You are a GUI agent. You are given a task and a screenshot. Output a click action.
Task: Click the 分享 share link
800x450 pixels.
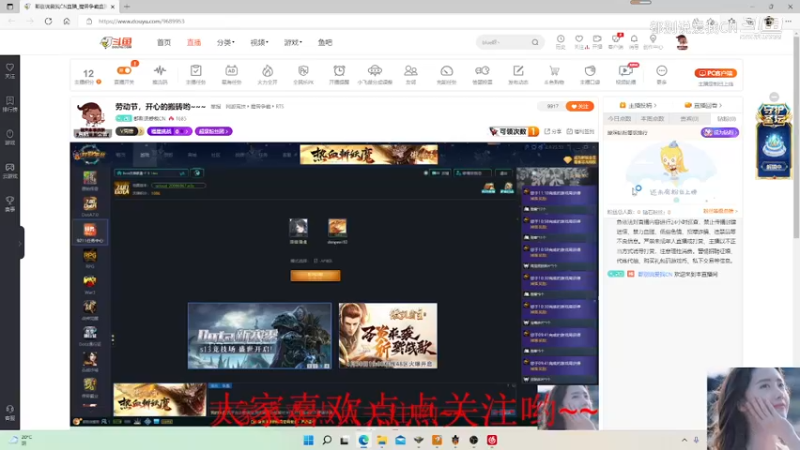(x=552, y=131)
